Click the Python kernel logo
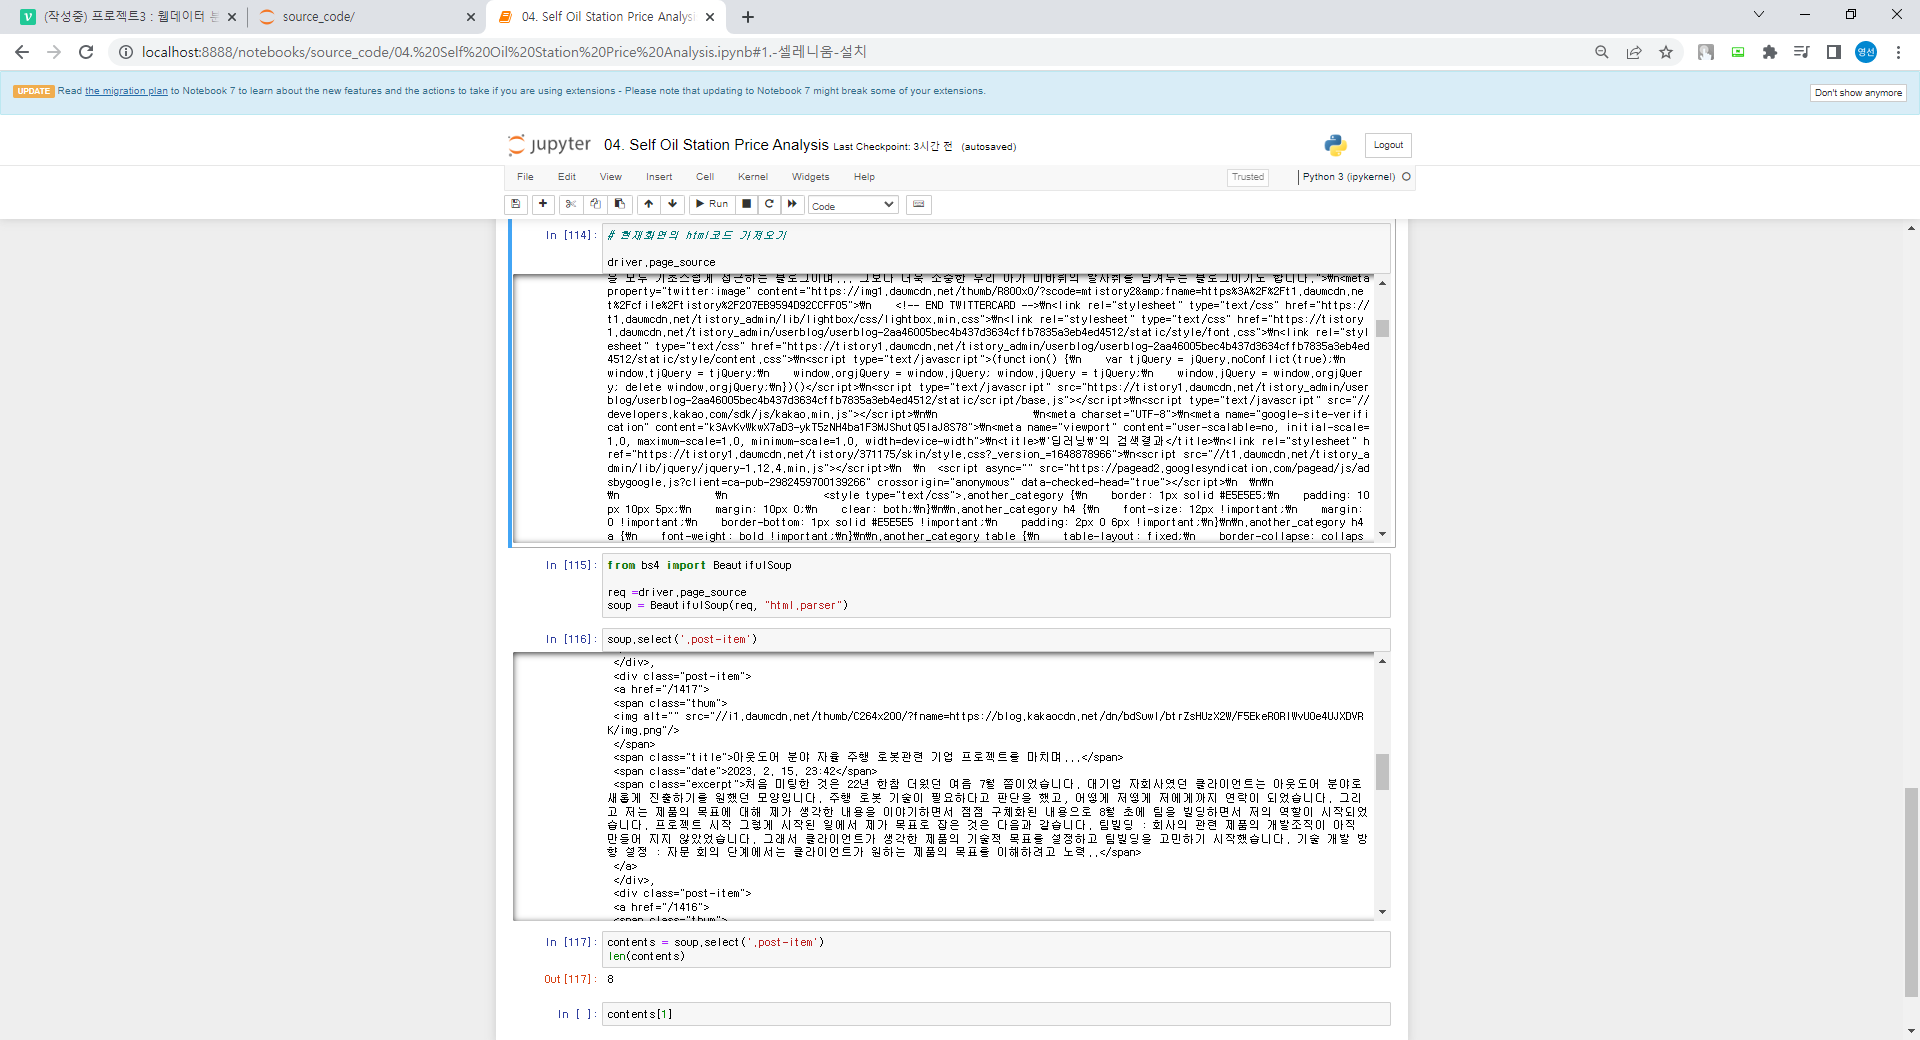This screenshot has height=1040, width=1920. (1335, 145)
